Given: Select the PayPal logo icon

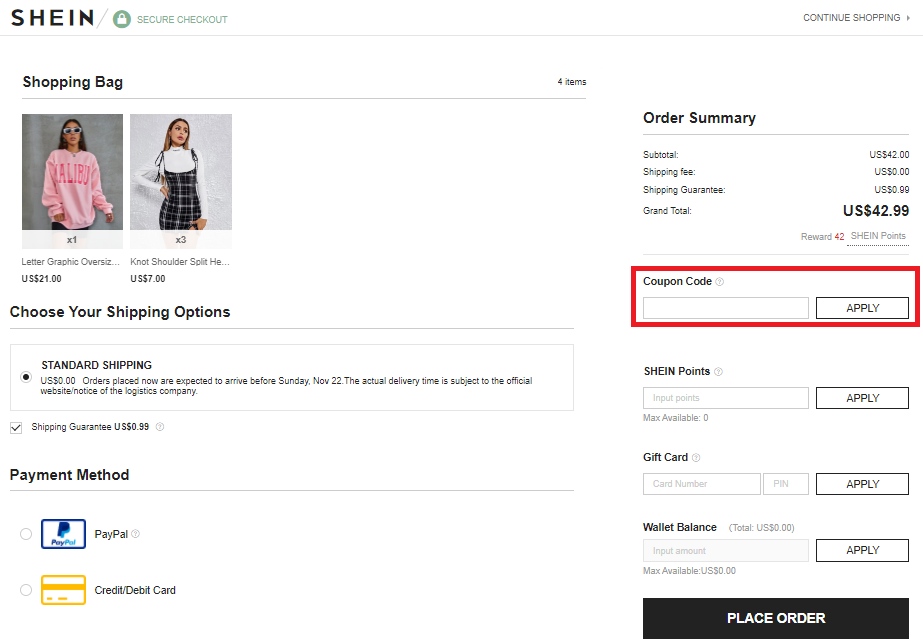Looking at the screenshot, I should (x=61, y=533).
